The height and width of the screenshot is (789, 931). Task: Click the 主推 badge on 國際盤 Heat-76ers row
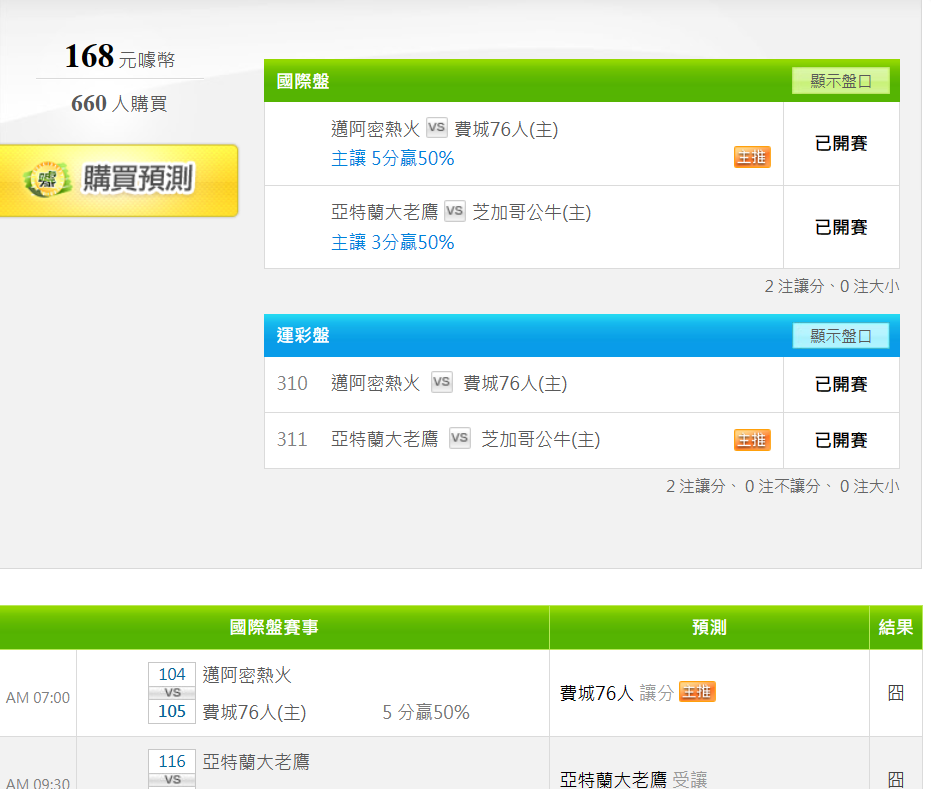coord(752,157)
